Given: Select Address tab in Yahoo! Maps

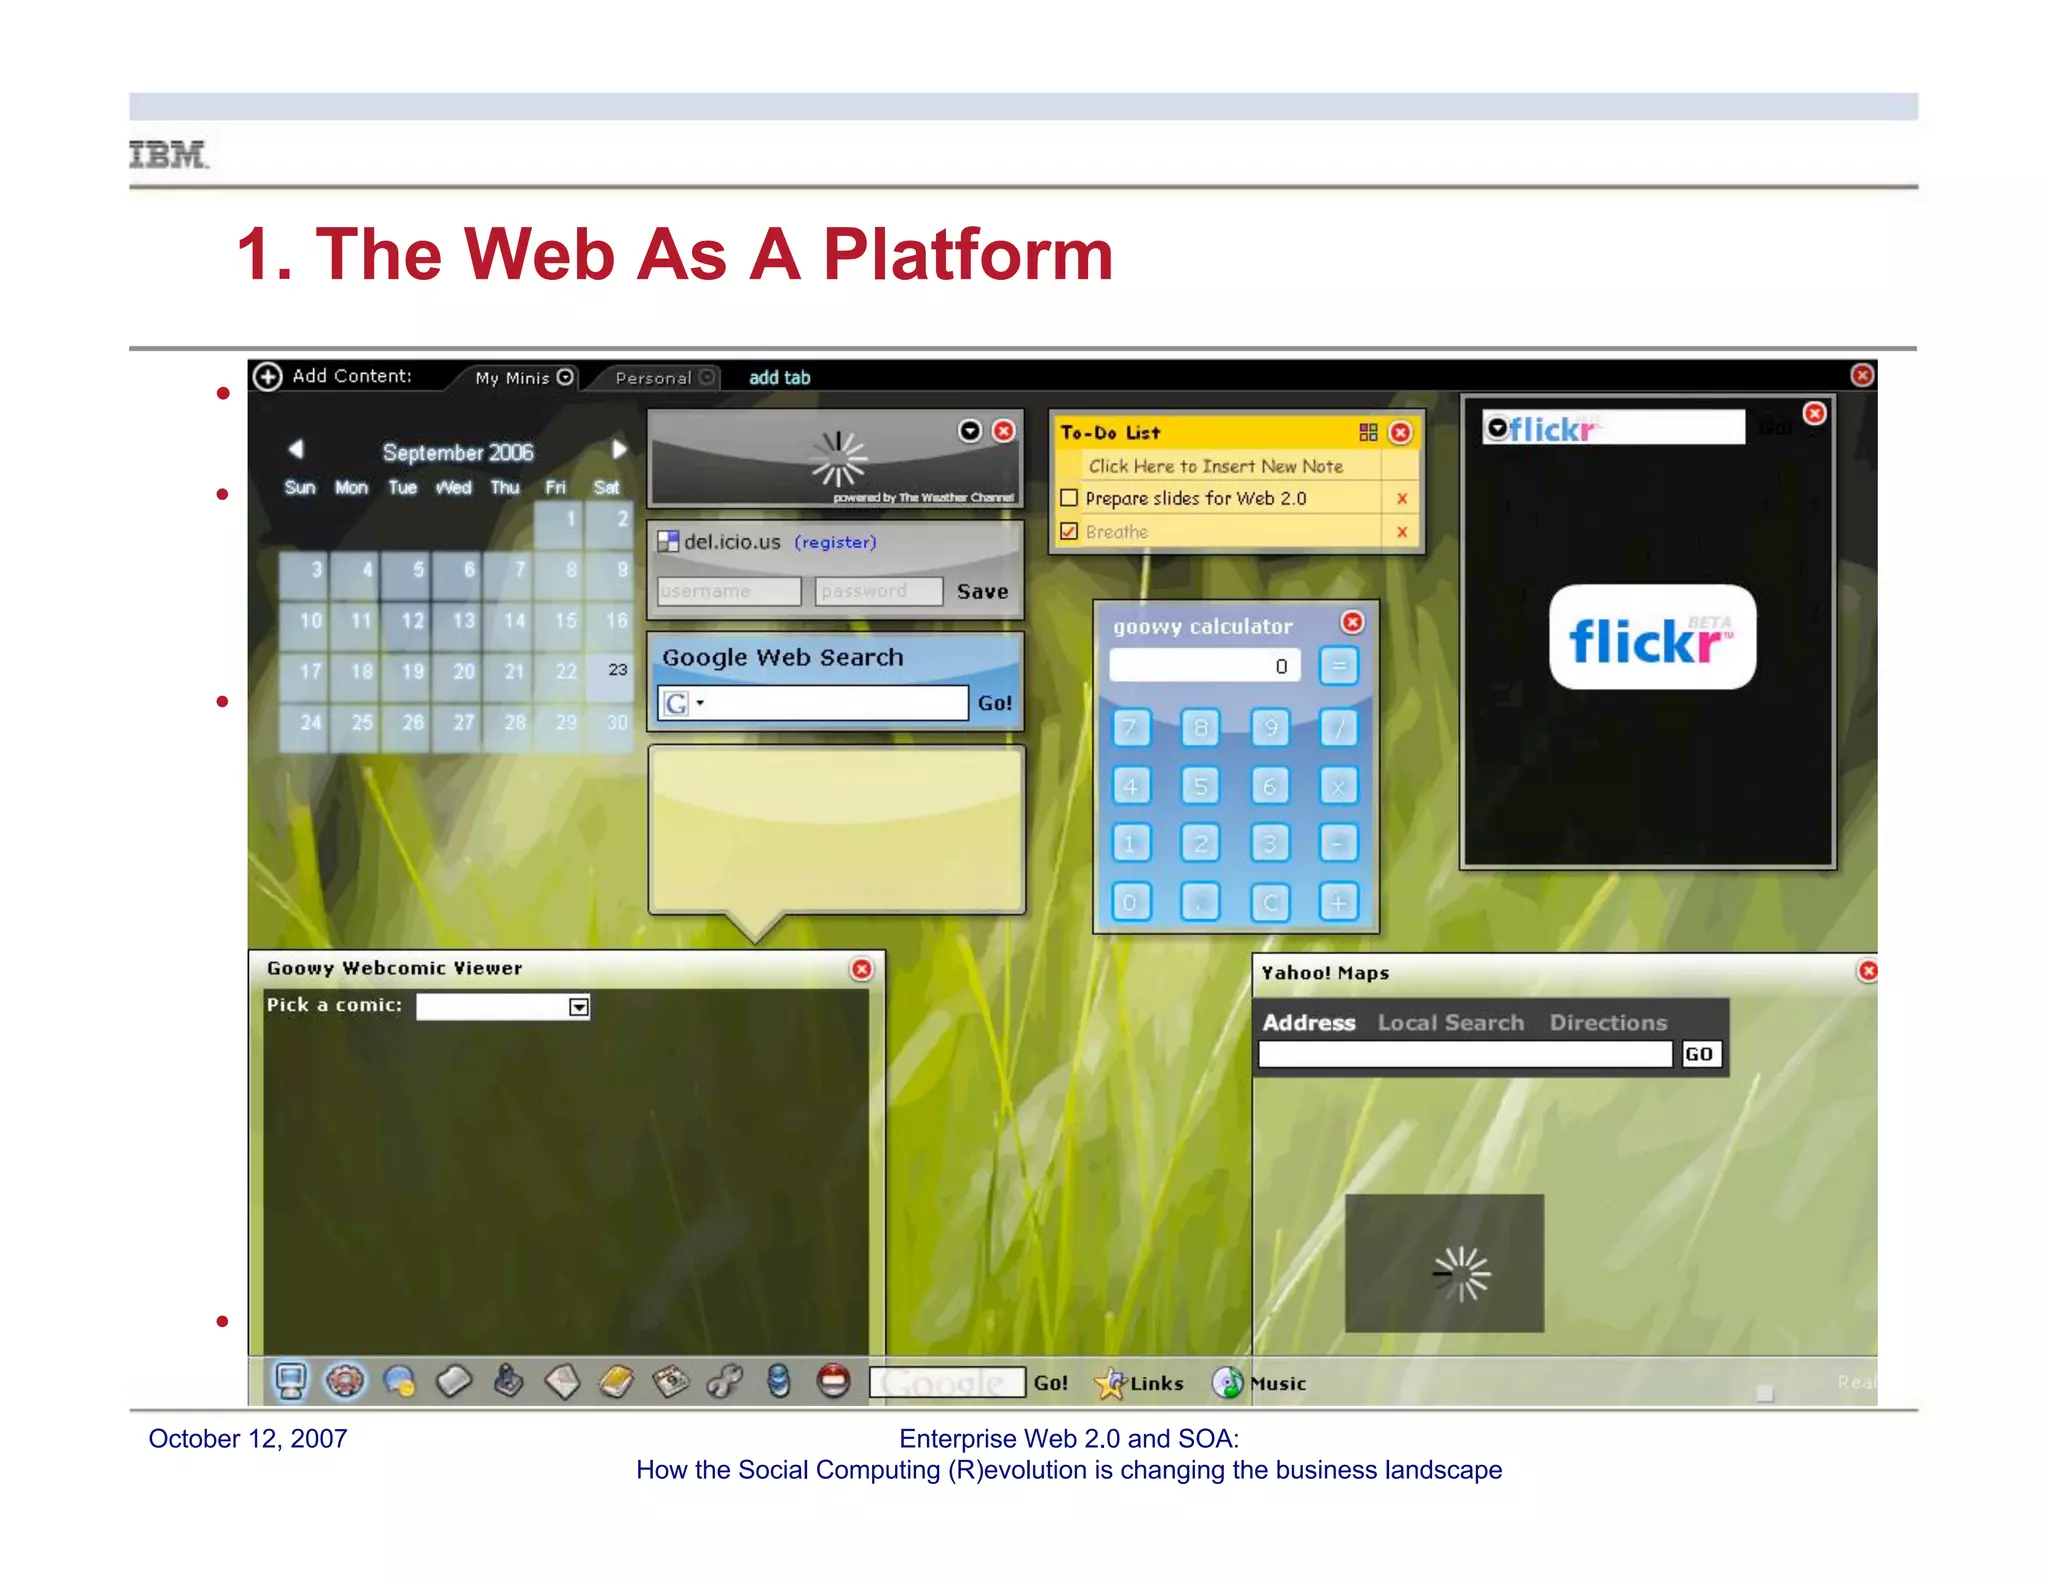Looking at the screenshot, I should click(x=1308, y=1022).
